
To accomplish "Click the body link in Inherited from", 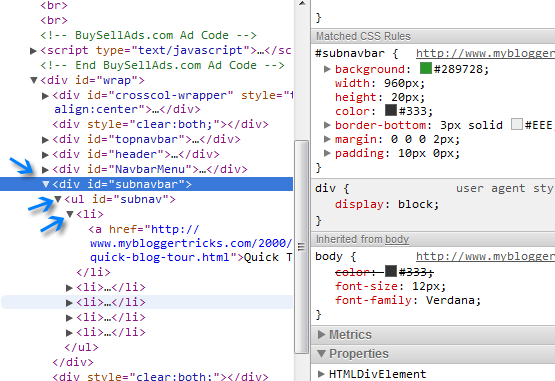I will [x=397, y=240].
